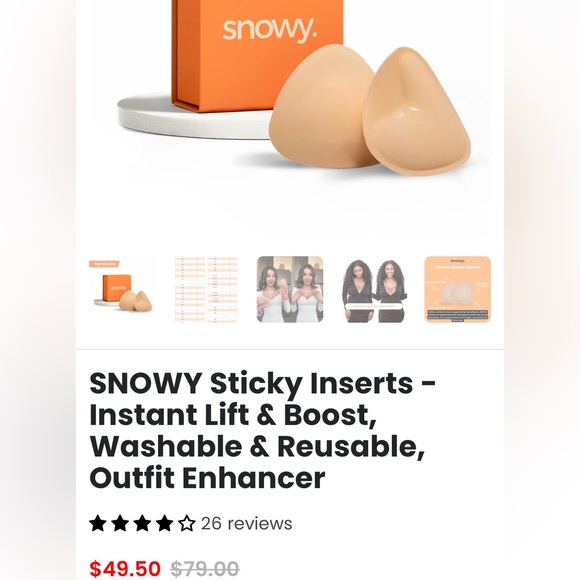The image size is (580, 580).
Task: Click the empty fifth rating star
Action: [x=187, y=523]
